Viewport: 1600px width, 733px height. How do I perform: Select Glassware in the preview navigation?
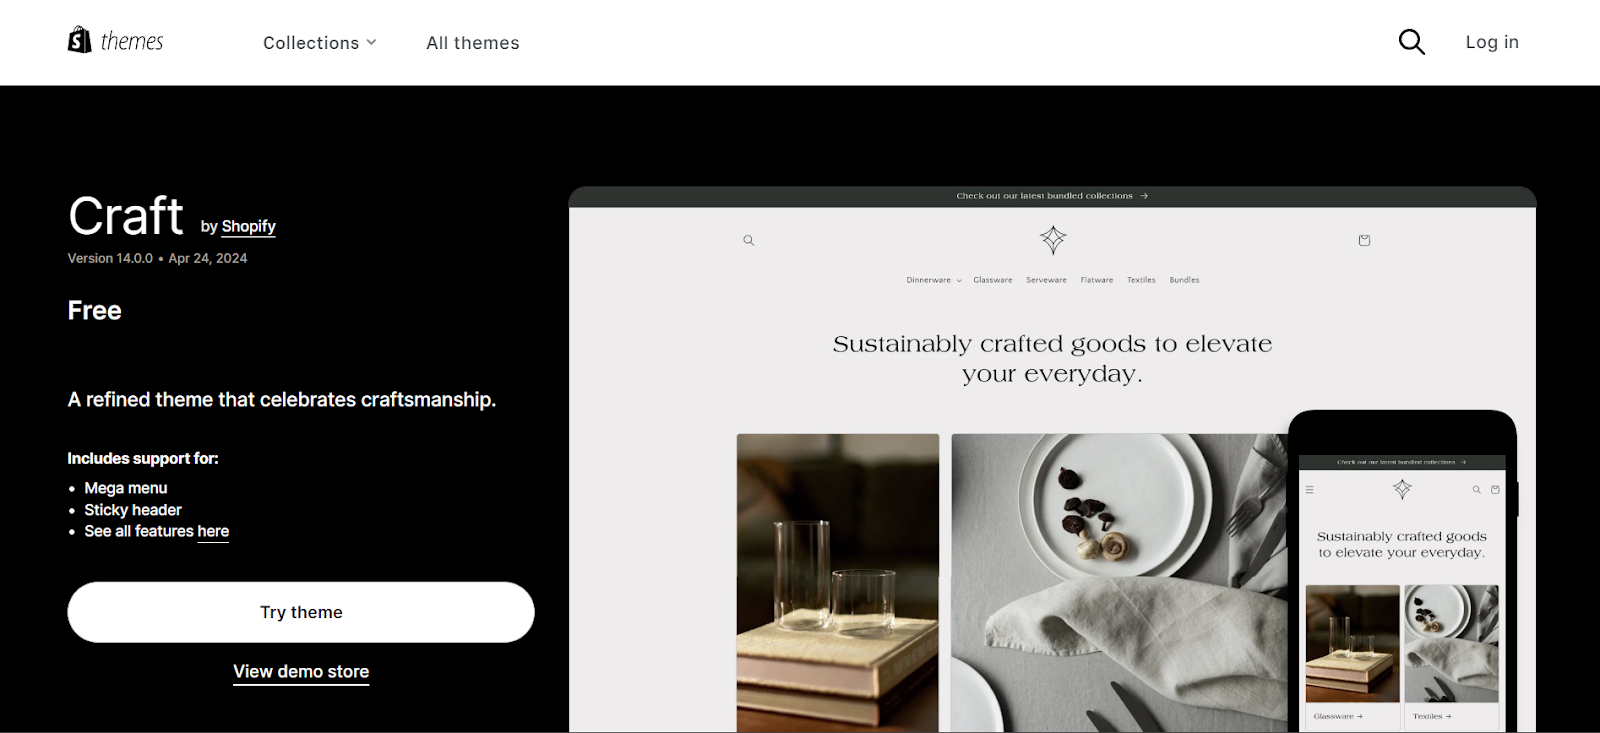pyautogui.click(x=993, y=280)
